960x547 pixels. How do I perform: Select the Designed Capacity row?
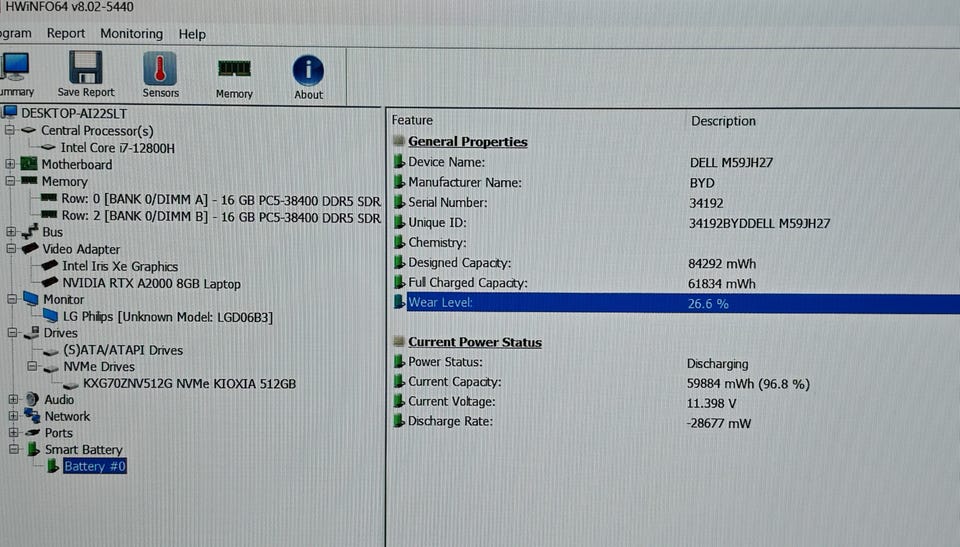(676, 263)
